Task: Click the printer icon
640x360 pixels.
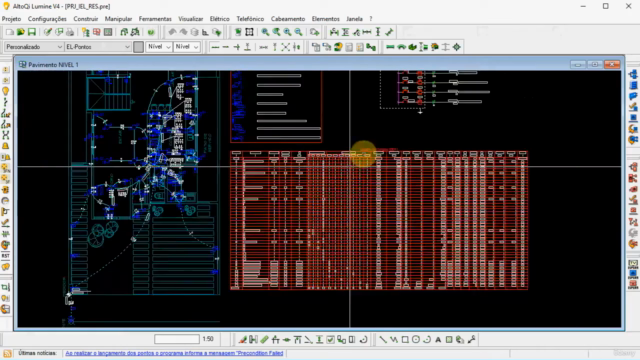Action: click(x=70, y=32)
